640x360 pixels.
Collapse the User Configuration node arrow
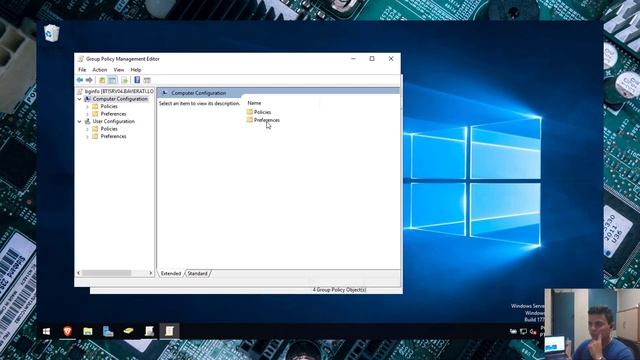tap(80, 122)
